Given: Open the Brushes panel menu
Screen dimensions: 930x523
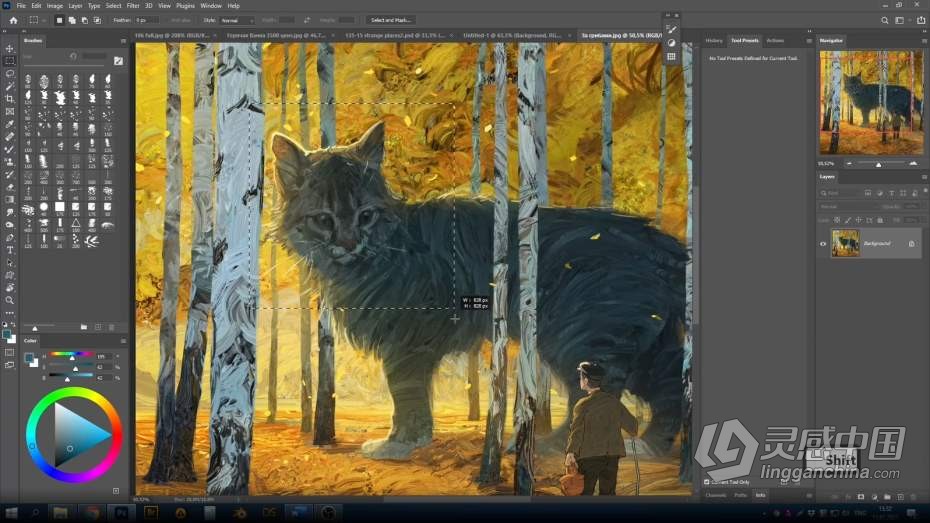Looking at the screenshot, I should [x=123, y=41].
